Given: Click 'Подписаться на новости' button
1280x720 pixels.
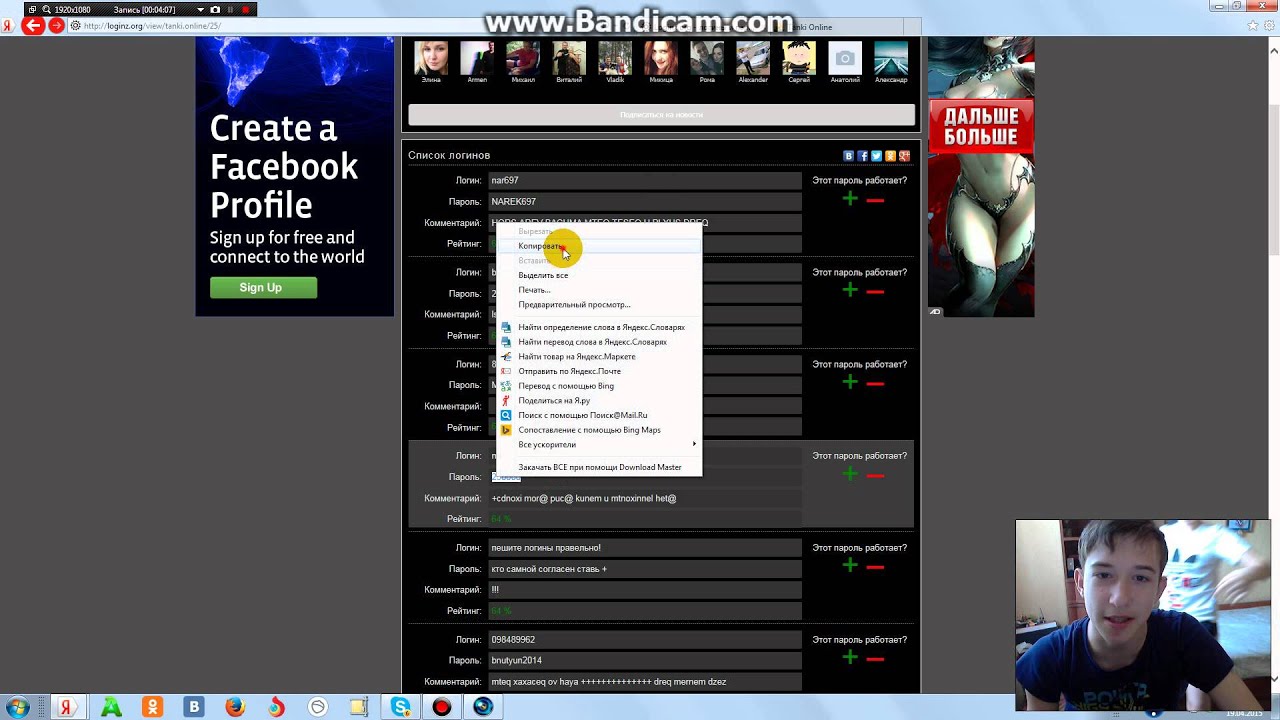Looking at the screenshot, I should pyautogui.click(x=661, y=115).
